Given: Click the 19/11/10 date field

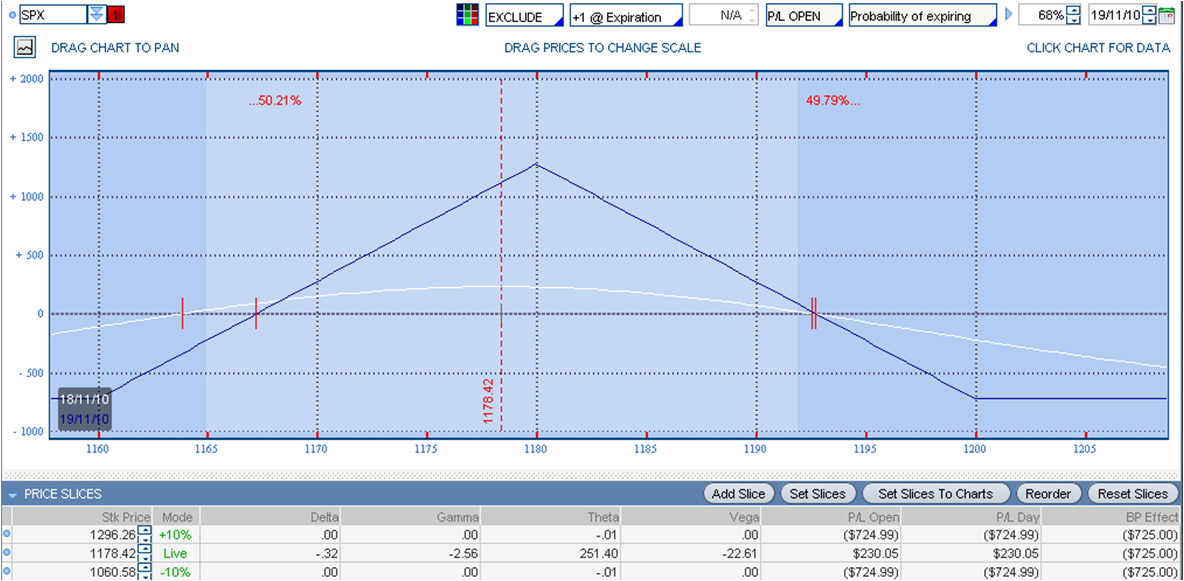Looking at the screenshot, I should 1115,15.
